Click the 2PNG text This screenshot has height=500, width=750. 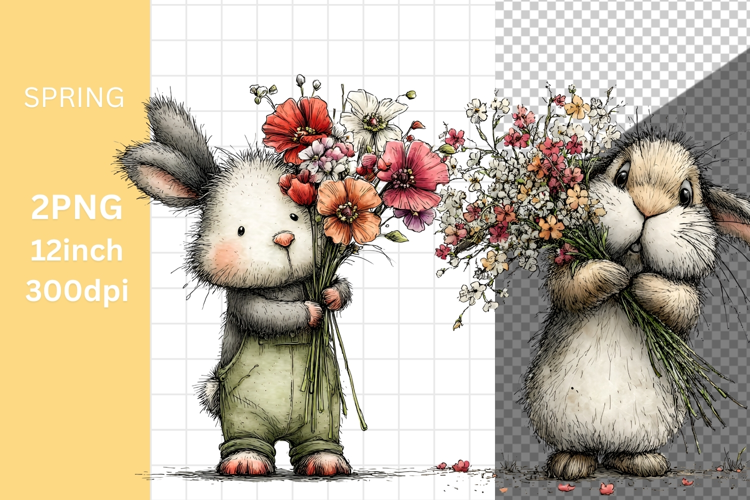pos(75,207)
